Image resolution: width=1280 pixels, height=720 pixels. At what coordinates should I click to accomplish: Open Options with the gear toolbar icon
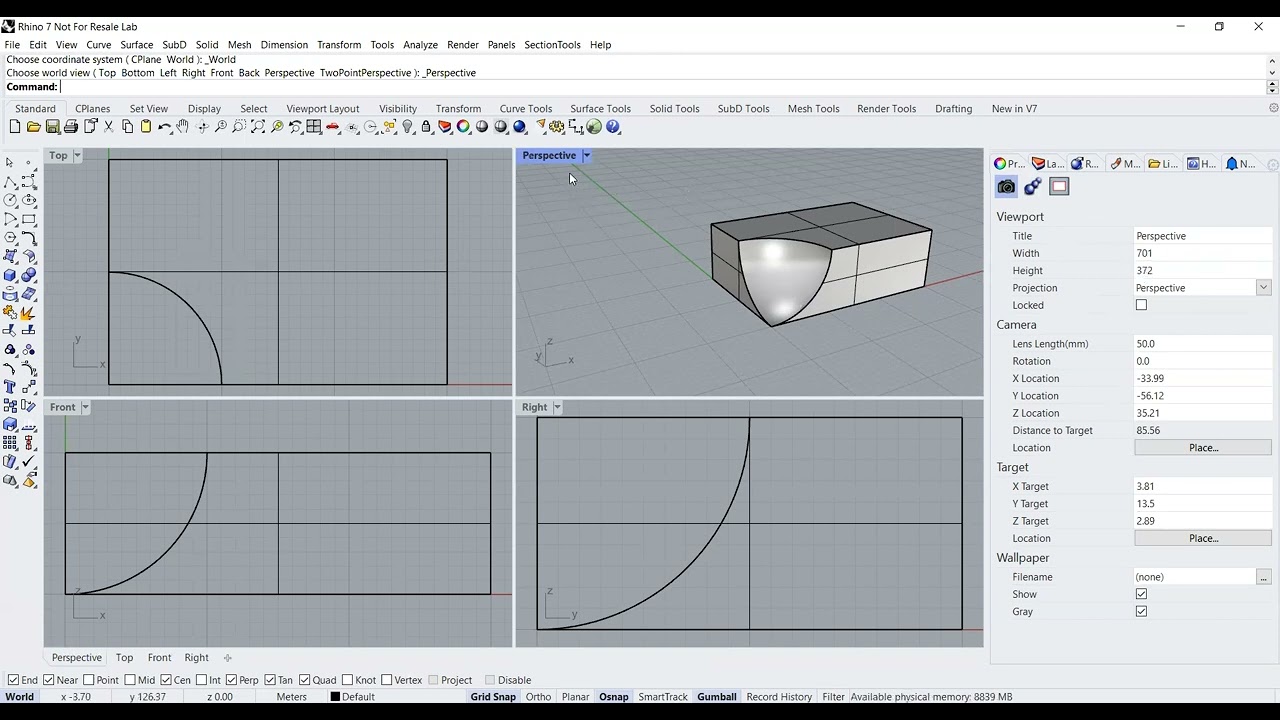(x=557, y=127)
